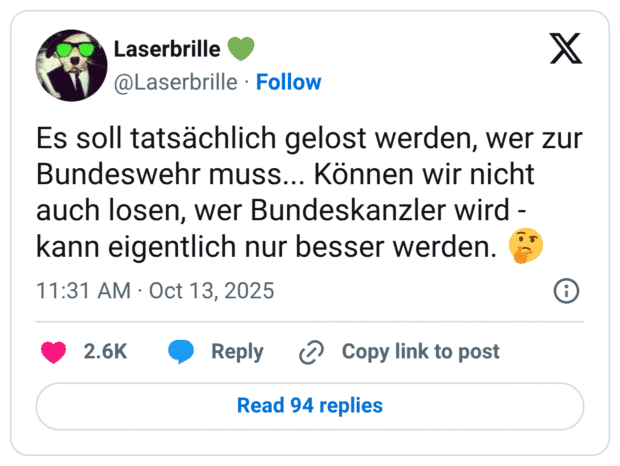Select the "Copy link to post" text
The height and width of the screenshot is (466, 620).
click(x=420, y=352)
